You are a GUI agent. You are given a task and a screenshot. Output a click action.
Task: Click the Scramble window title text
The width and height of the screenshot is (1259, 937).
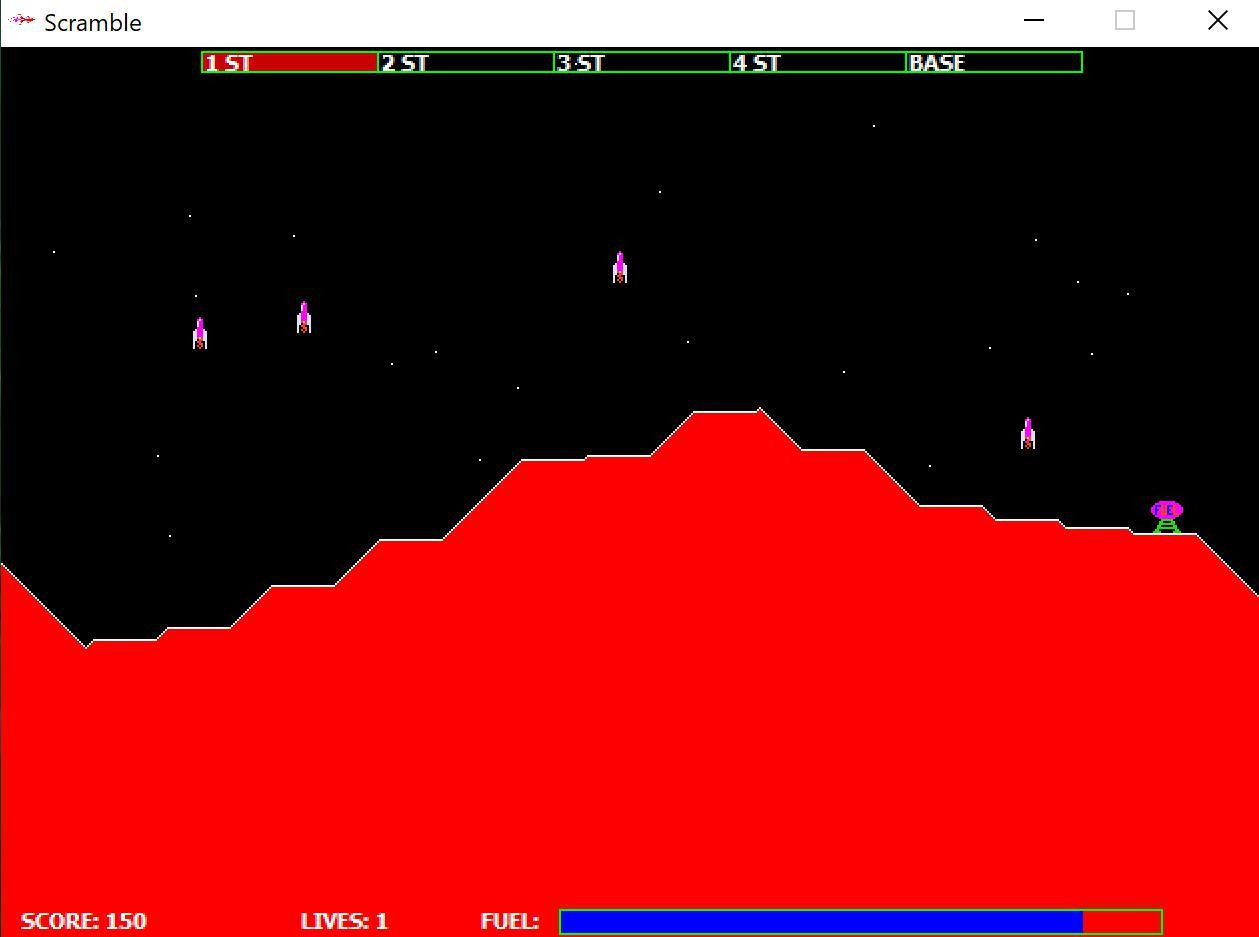pos(93,22)
